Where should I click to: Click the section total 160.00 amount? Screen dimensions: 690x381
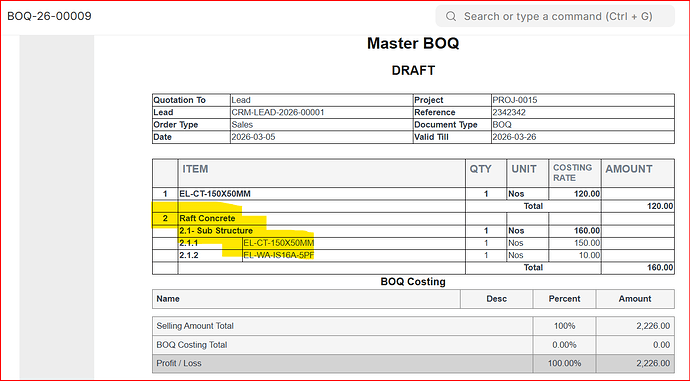point(660,267)
